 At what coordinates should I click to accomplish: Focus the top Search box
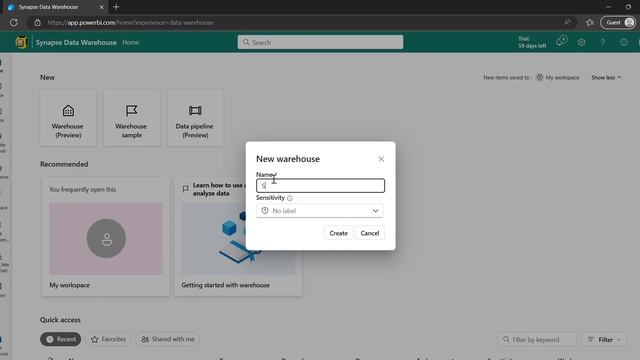[320, 42]
